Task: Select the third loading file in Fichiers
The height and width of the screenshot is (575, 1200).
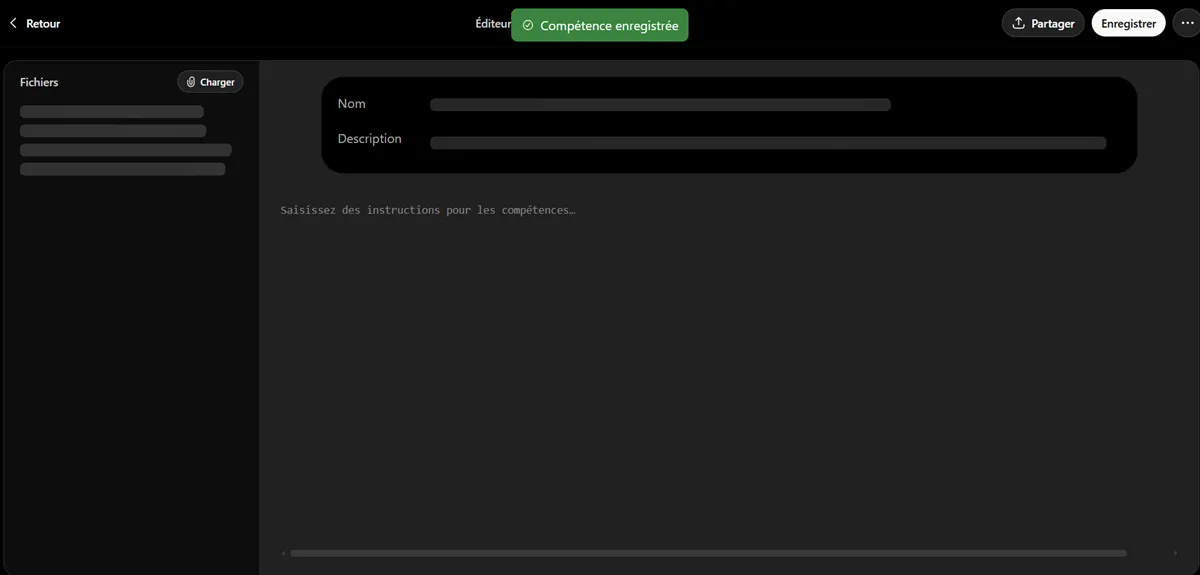Action: [126, 150]
